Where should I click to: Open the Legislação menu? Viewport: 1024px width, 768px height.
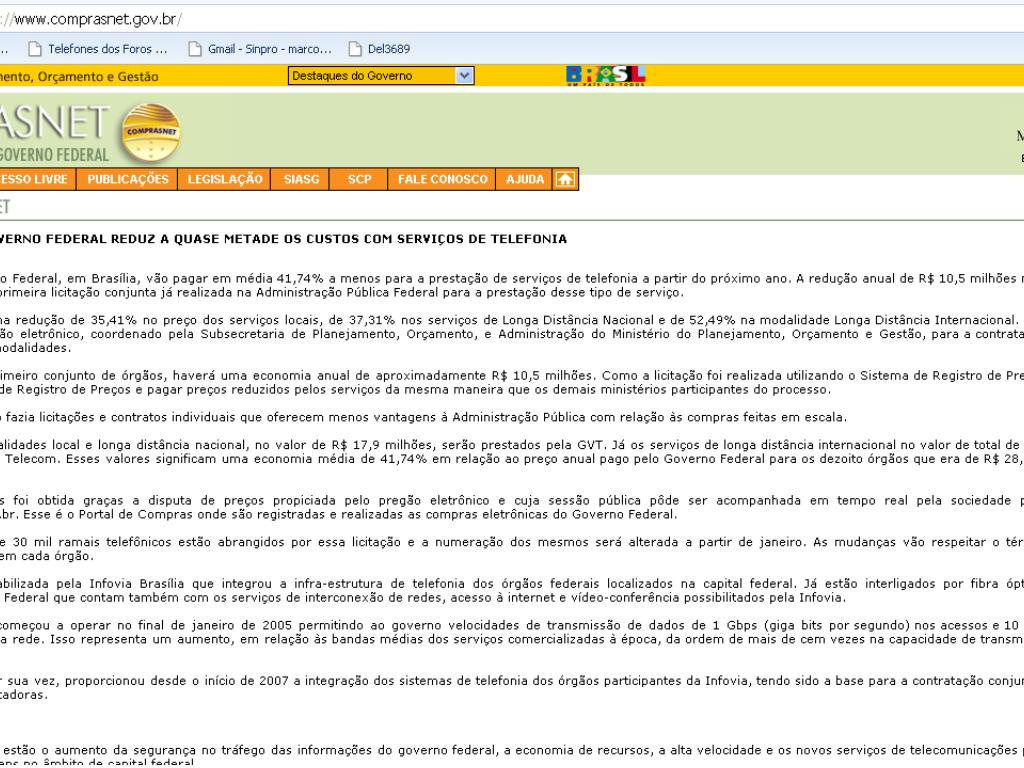click(x=225, y=180)
